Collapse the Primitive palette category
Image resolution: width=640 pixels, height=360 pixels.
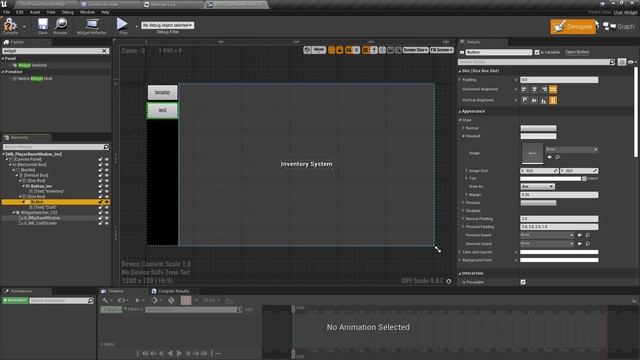(3, 72)
